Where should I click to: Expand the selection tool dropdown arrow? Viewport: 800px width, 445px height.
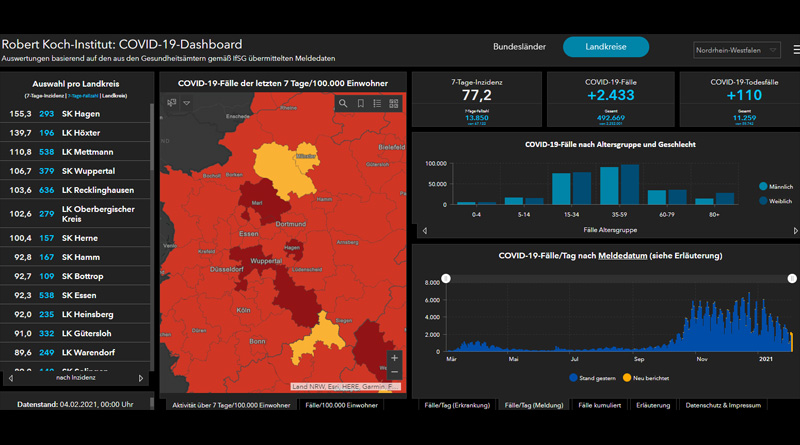(x=187, y=103)
